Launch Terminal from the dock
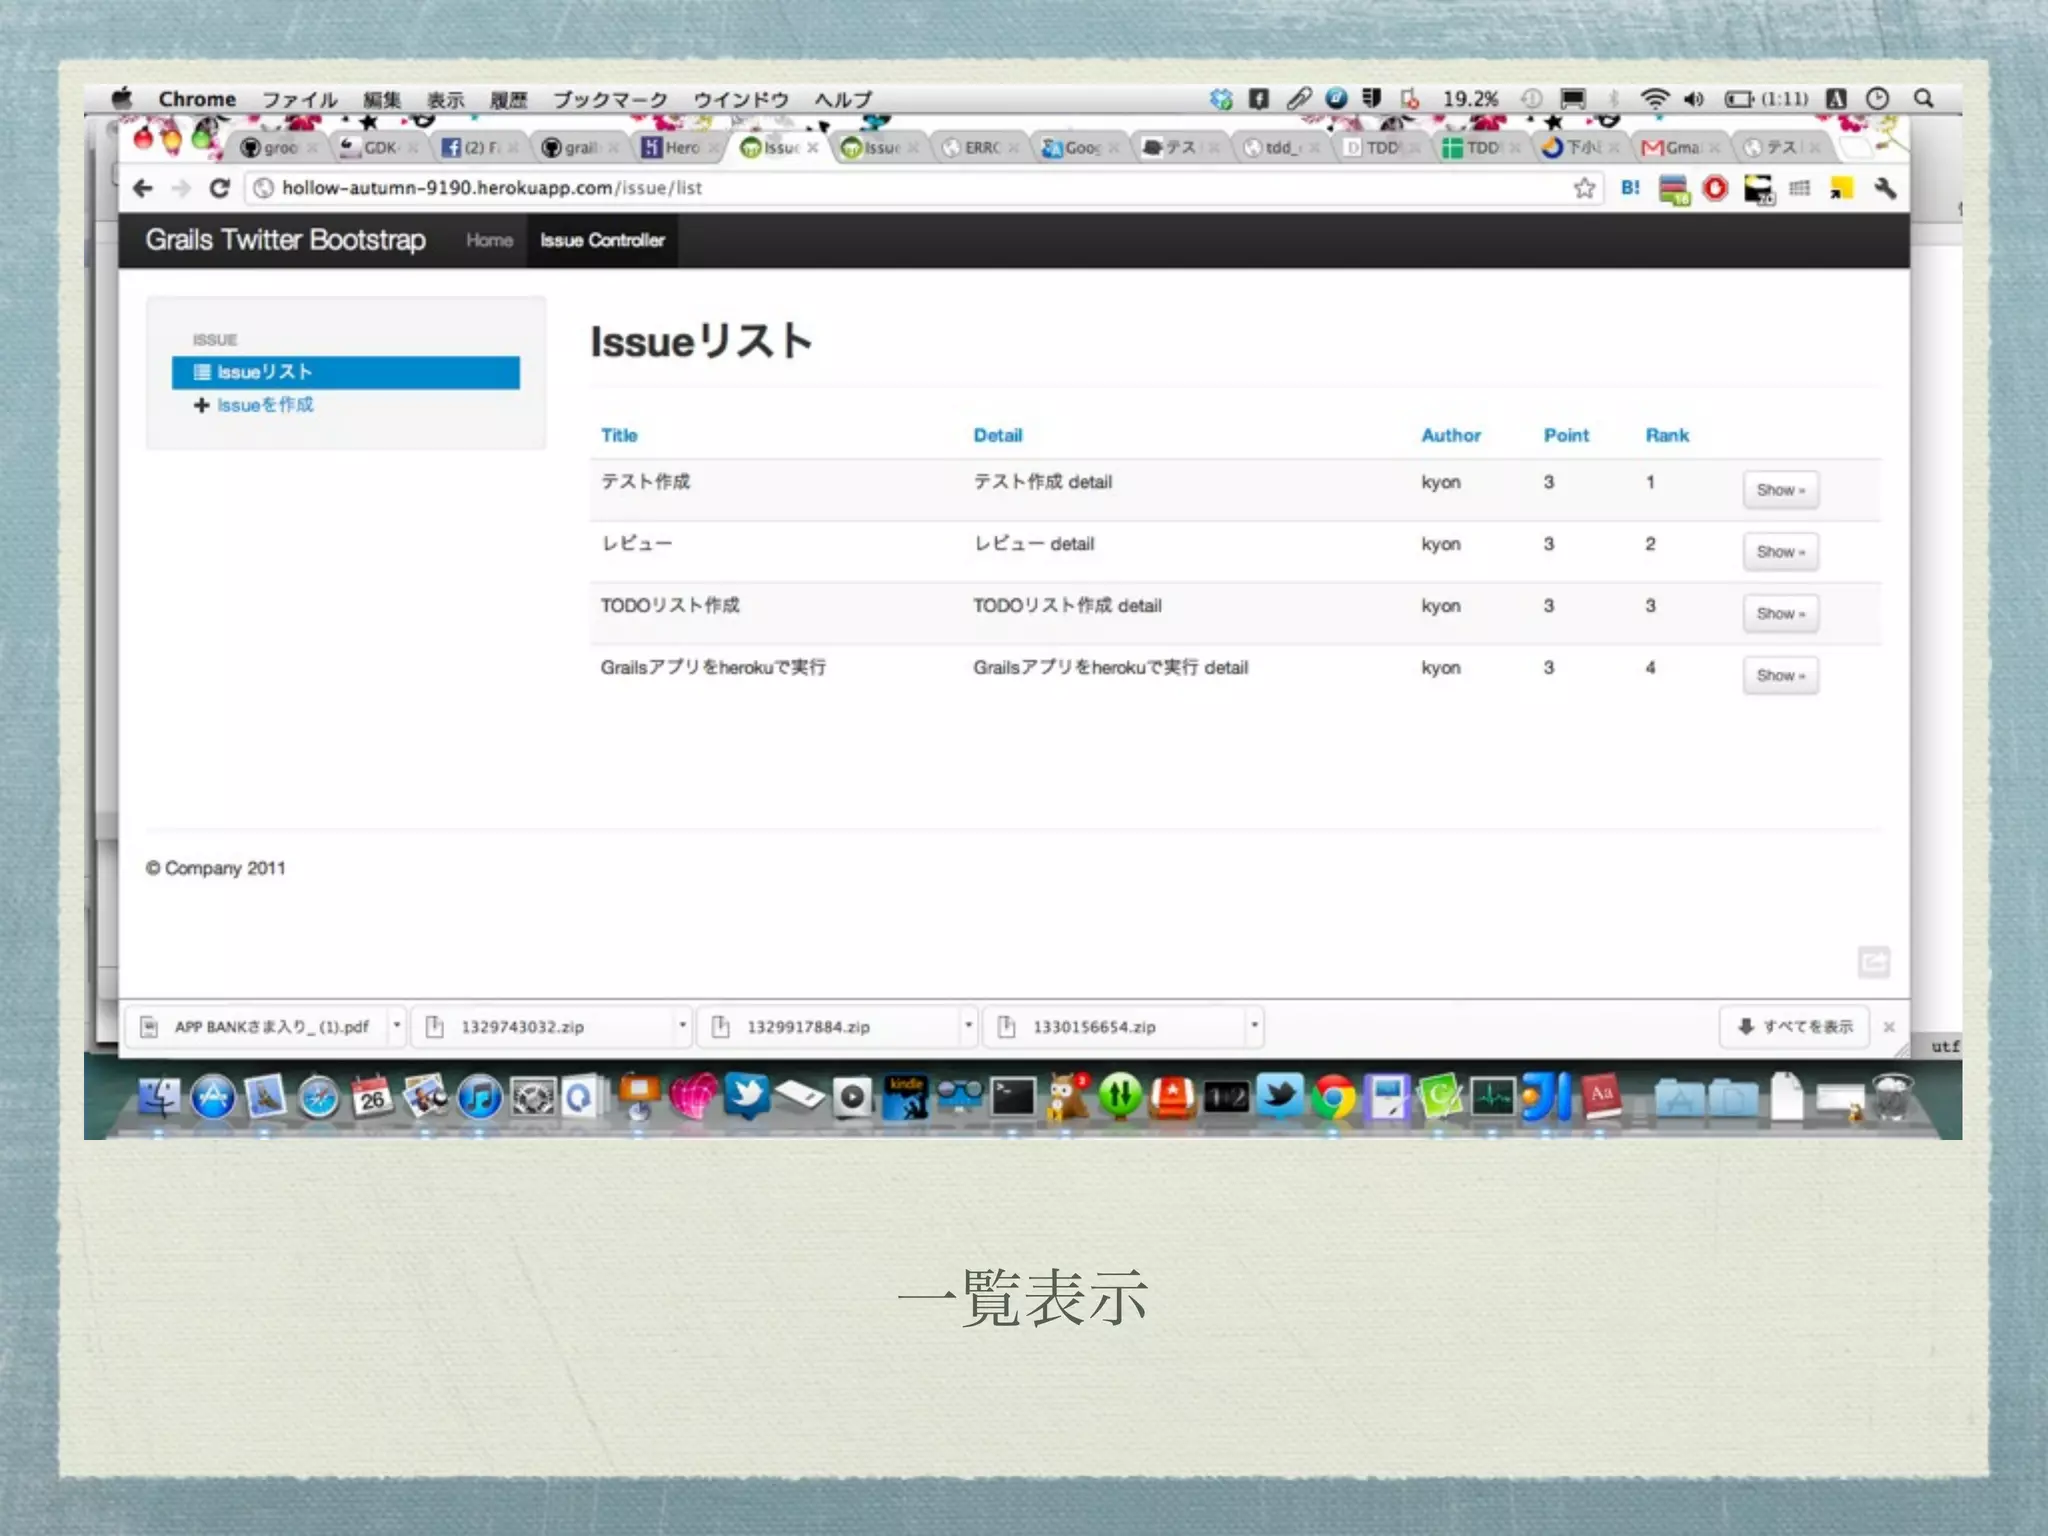 pyautogui.click(x=1012, y=1098)
